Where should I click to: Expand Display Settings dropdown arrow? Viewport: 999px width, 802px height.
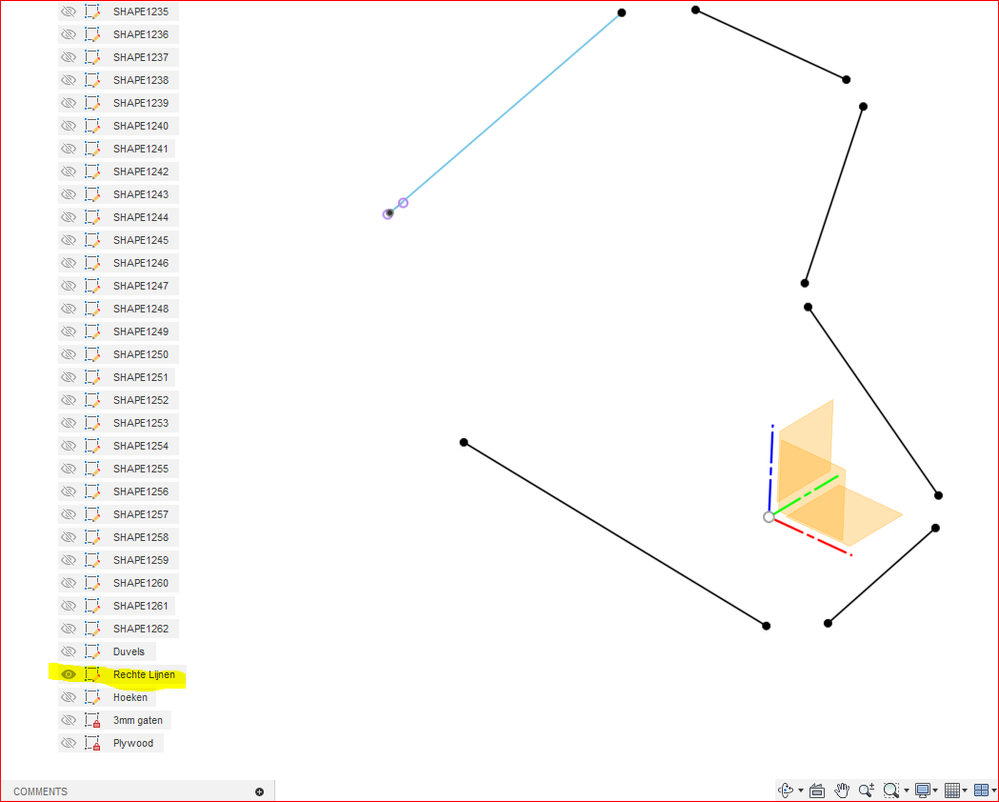point(935,791)
